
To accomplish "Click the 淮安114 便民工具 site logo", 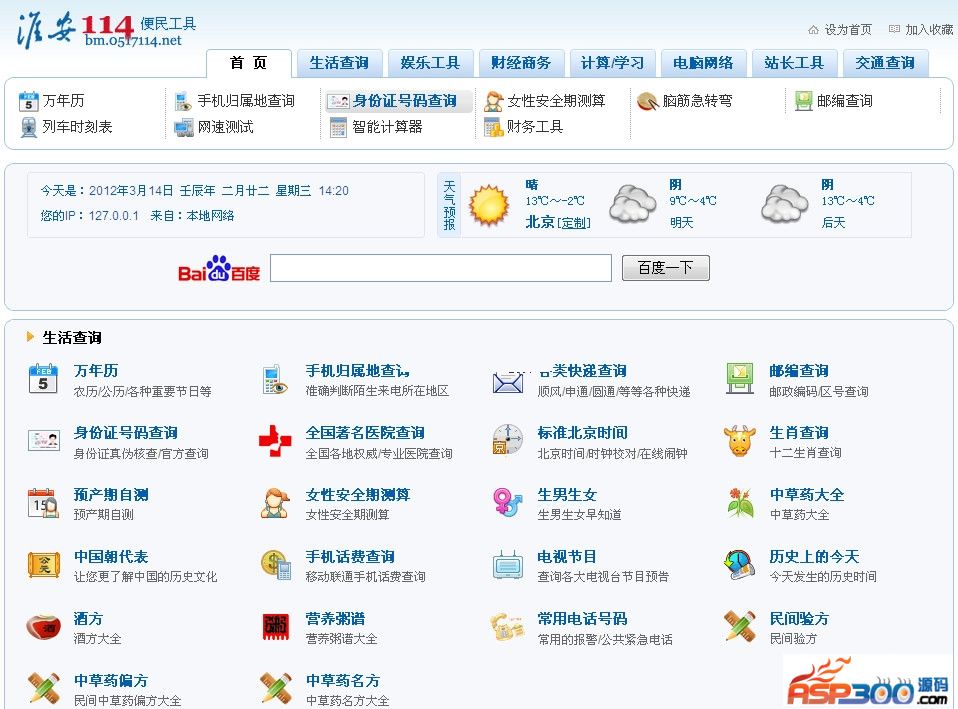I will (106, 29).
